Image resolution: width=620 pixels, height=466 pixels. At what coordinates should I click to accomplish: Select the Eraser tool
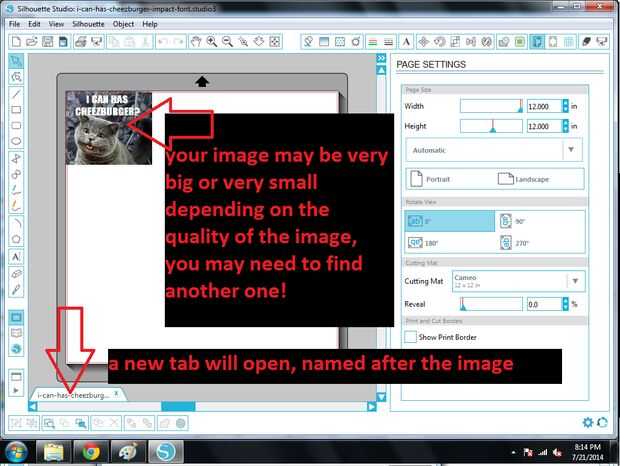pyautogui.click(x=16, y=274)
